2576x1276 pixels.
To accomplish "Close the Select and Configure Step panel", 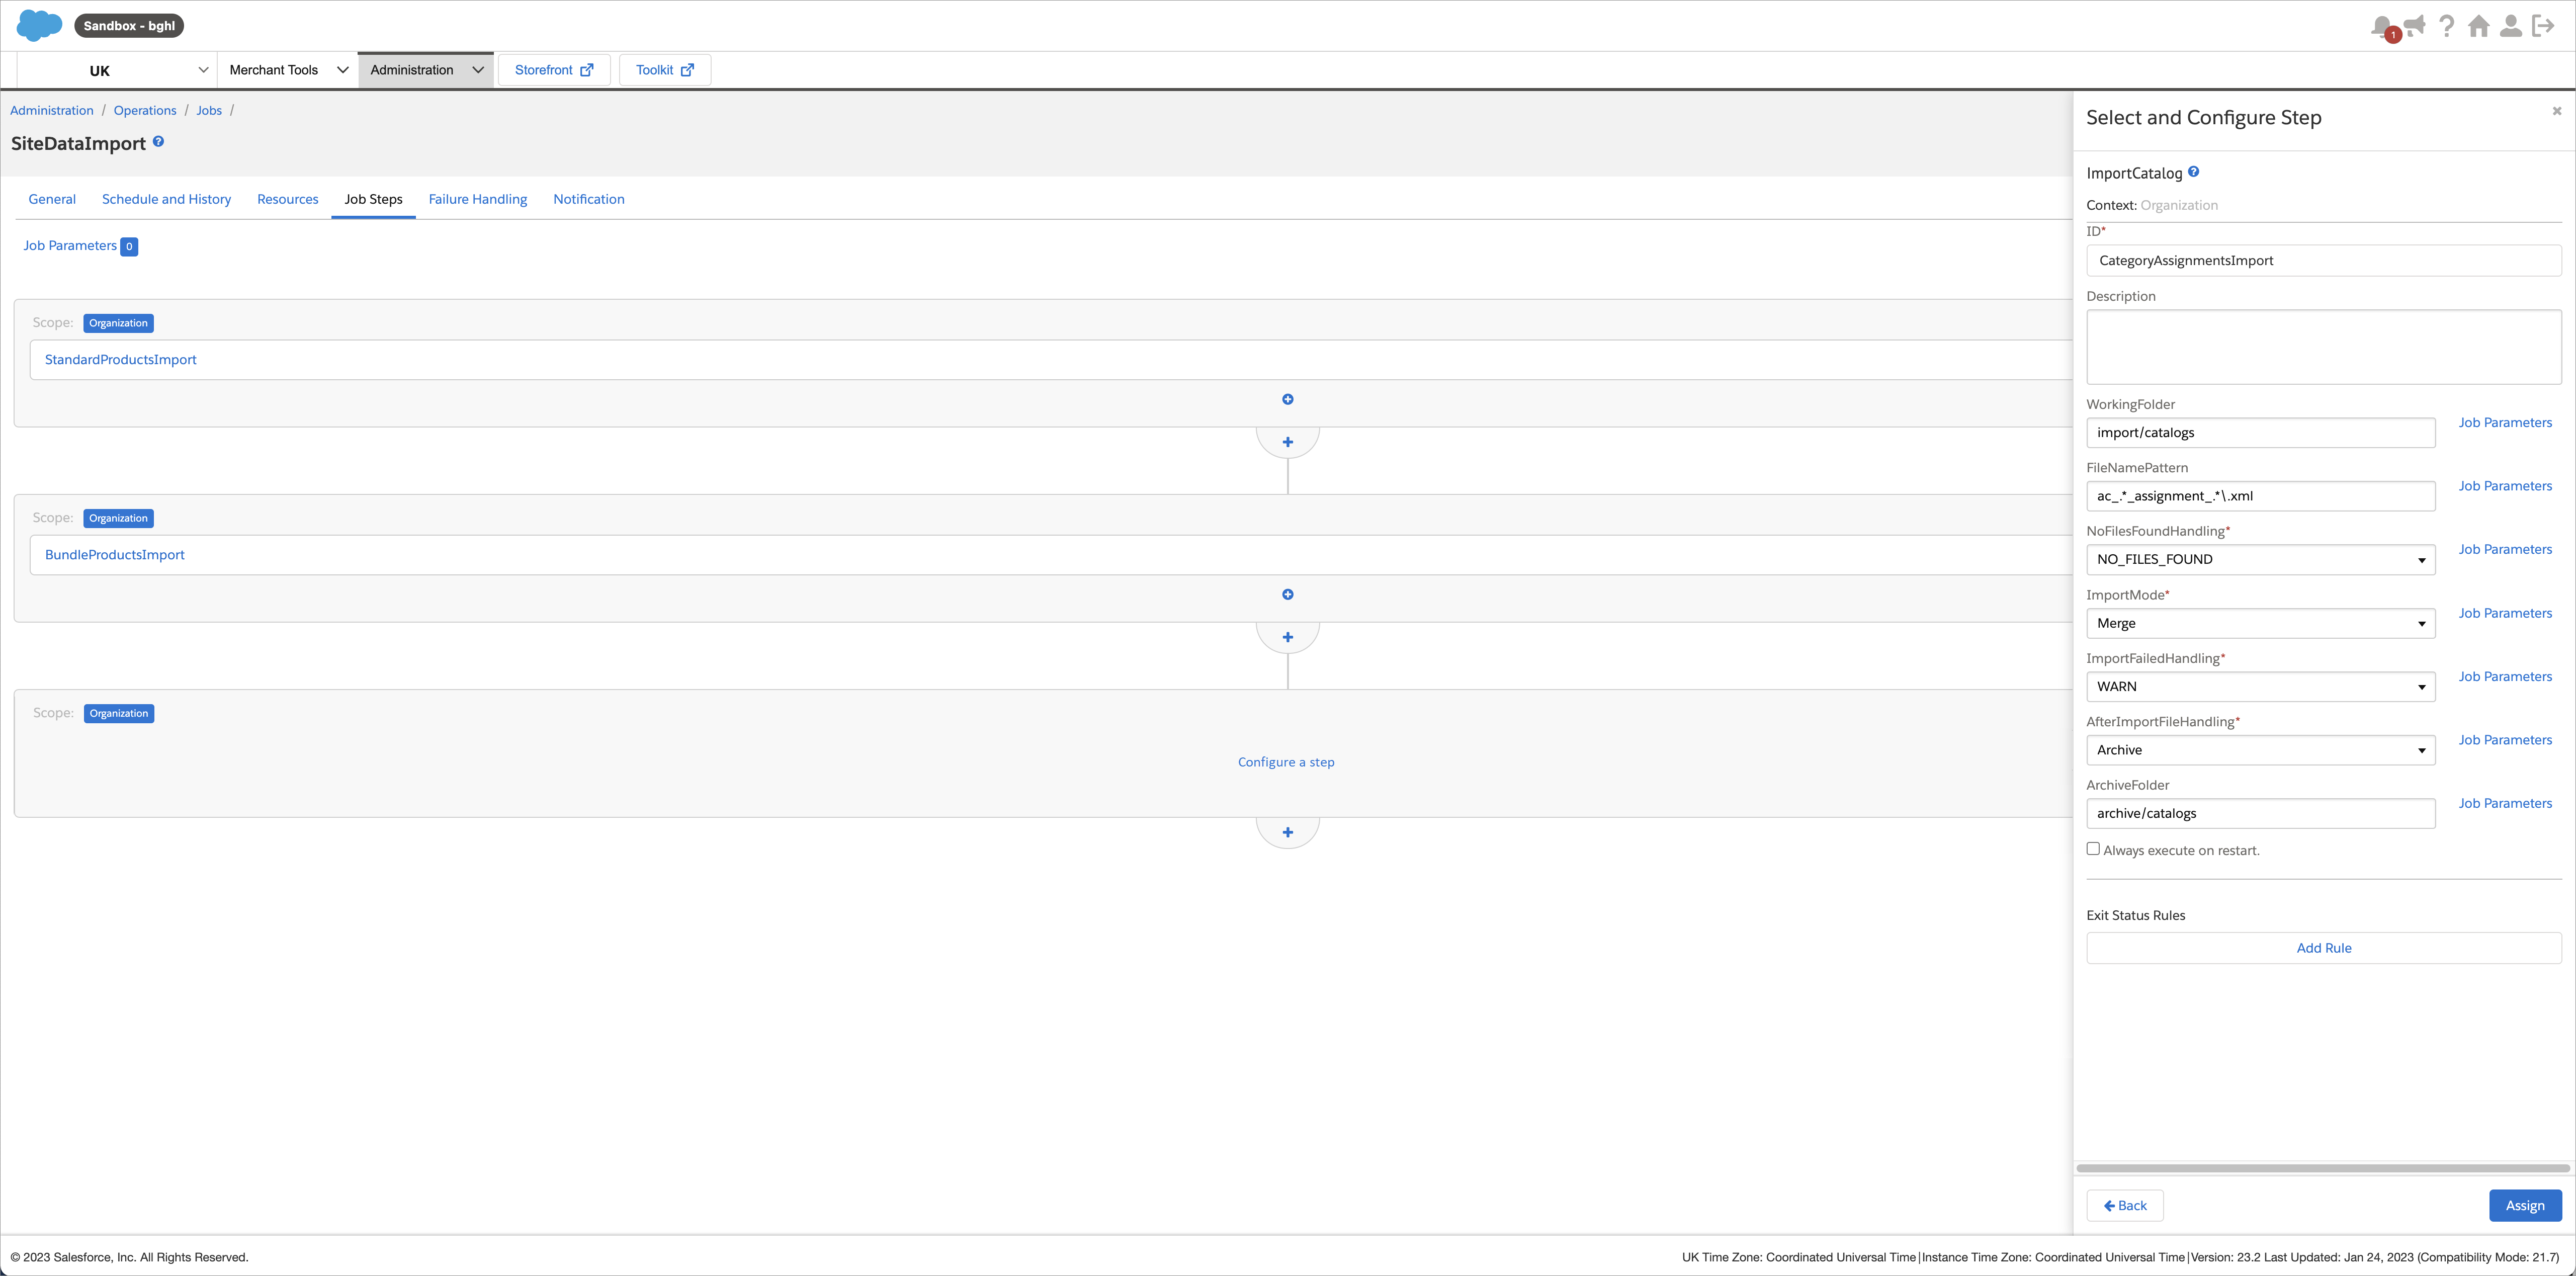I will point(2556,111).
